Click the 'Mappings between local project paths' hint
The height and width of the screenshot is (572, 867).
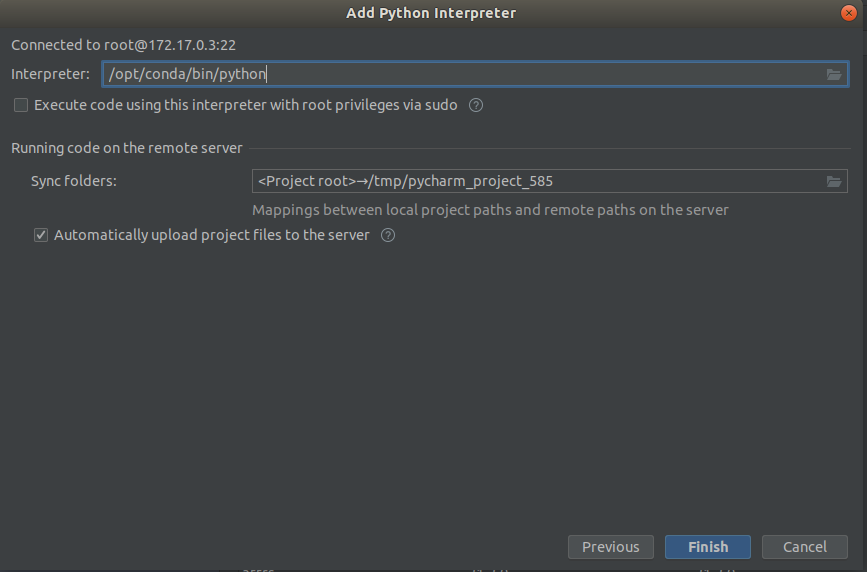point(490,210)
